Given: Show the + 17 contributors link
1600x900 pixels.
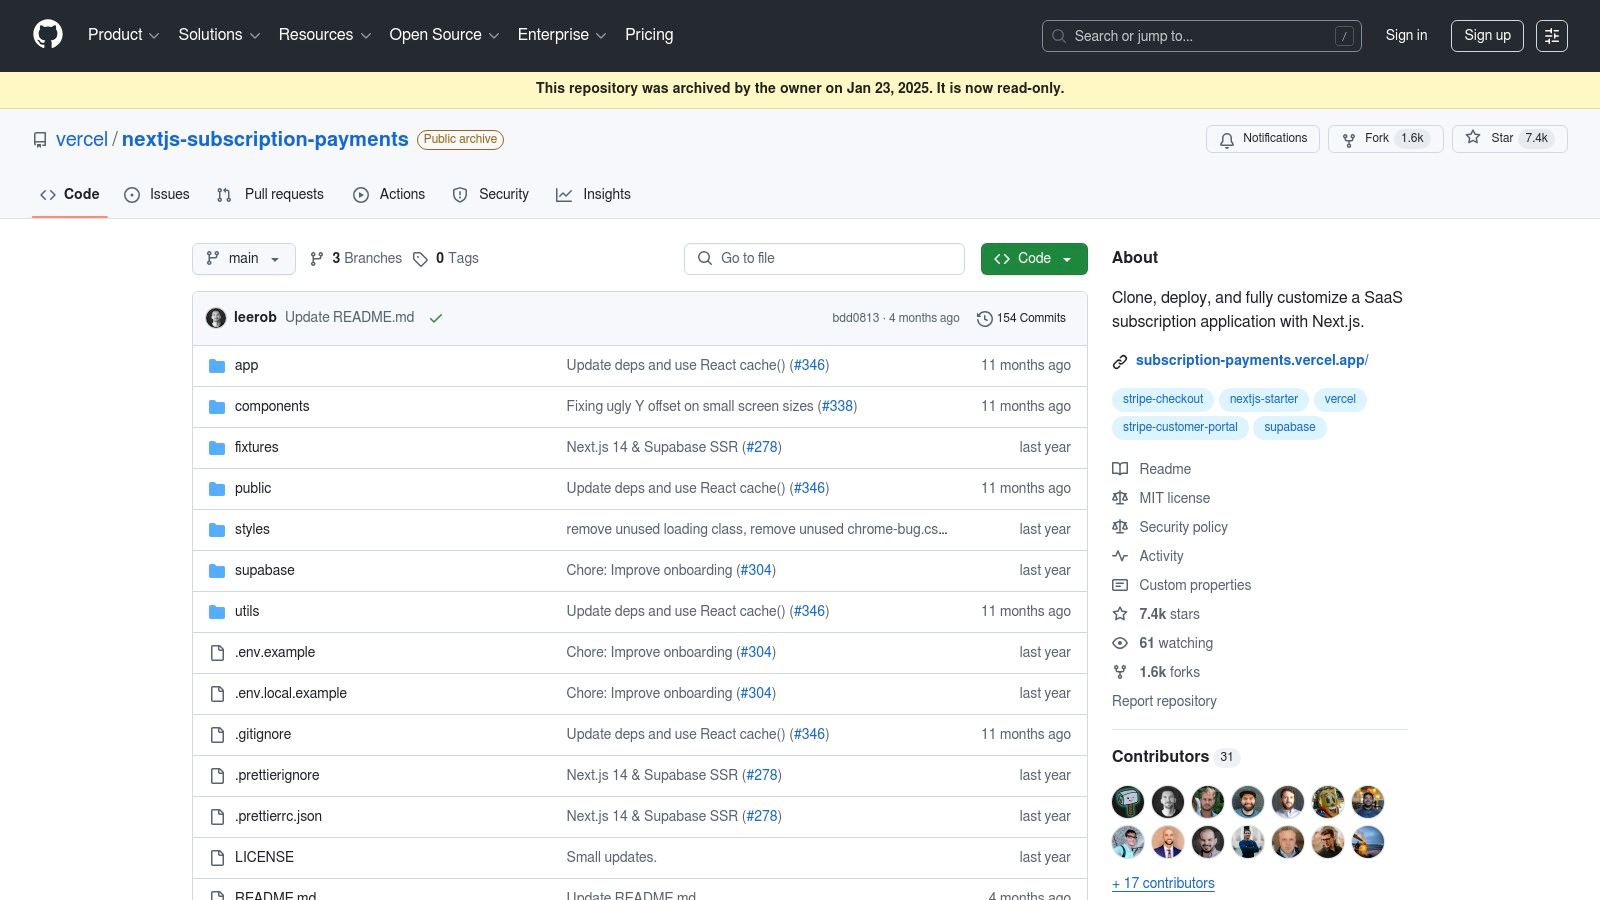Looking at the screenshot, I should click(1163, 883).
